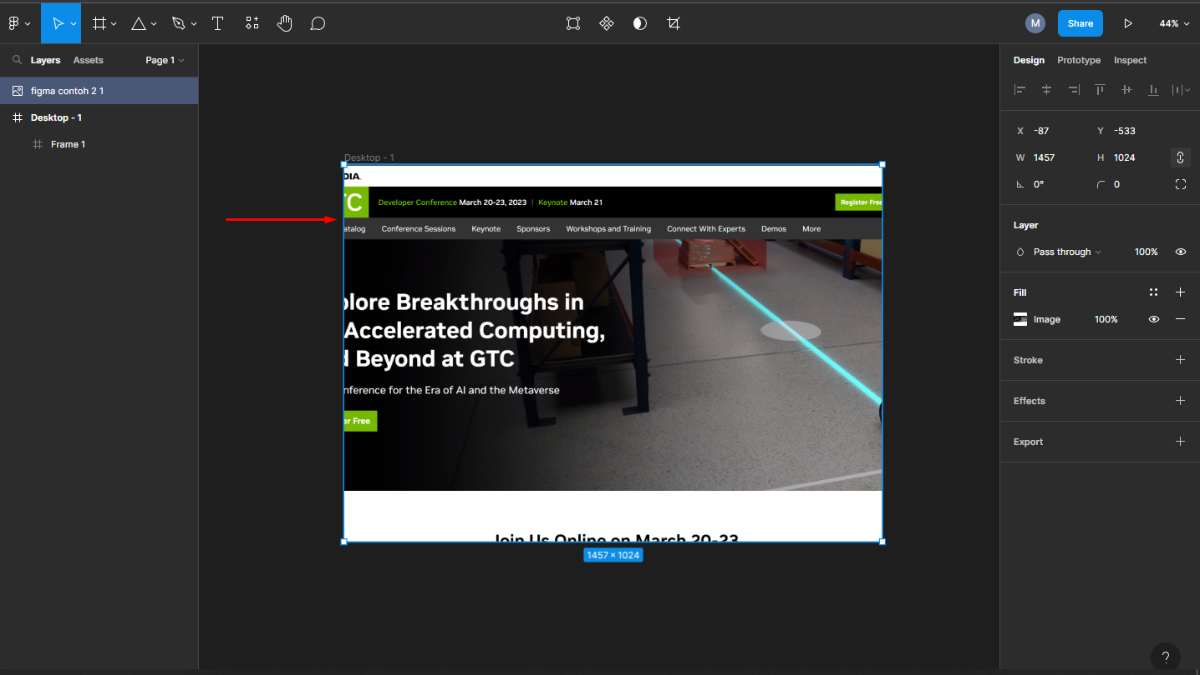Expand Pen tool options dropdown arrow
1200x675 pixels.
click(193, 23)
